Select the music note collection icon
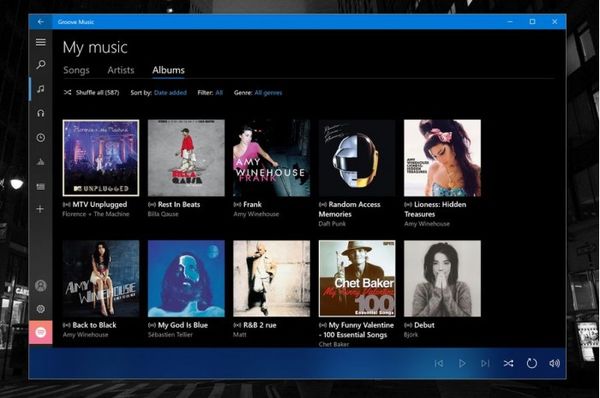This screenshot has width=600, height=398. pyautogui.click(x=41, y=89)
